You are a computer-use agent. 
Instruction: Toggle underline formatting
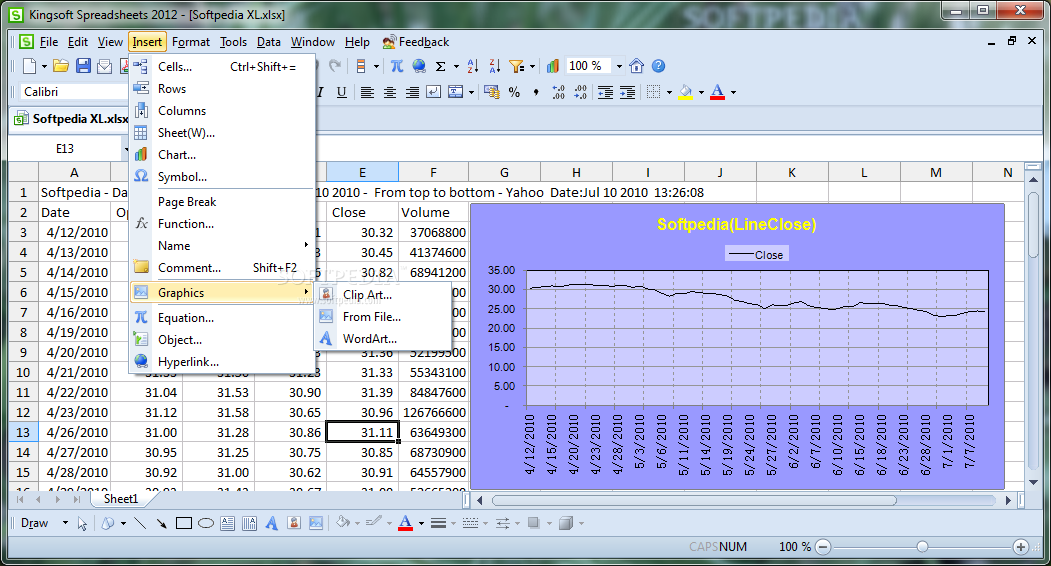[x=341, y=92]
